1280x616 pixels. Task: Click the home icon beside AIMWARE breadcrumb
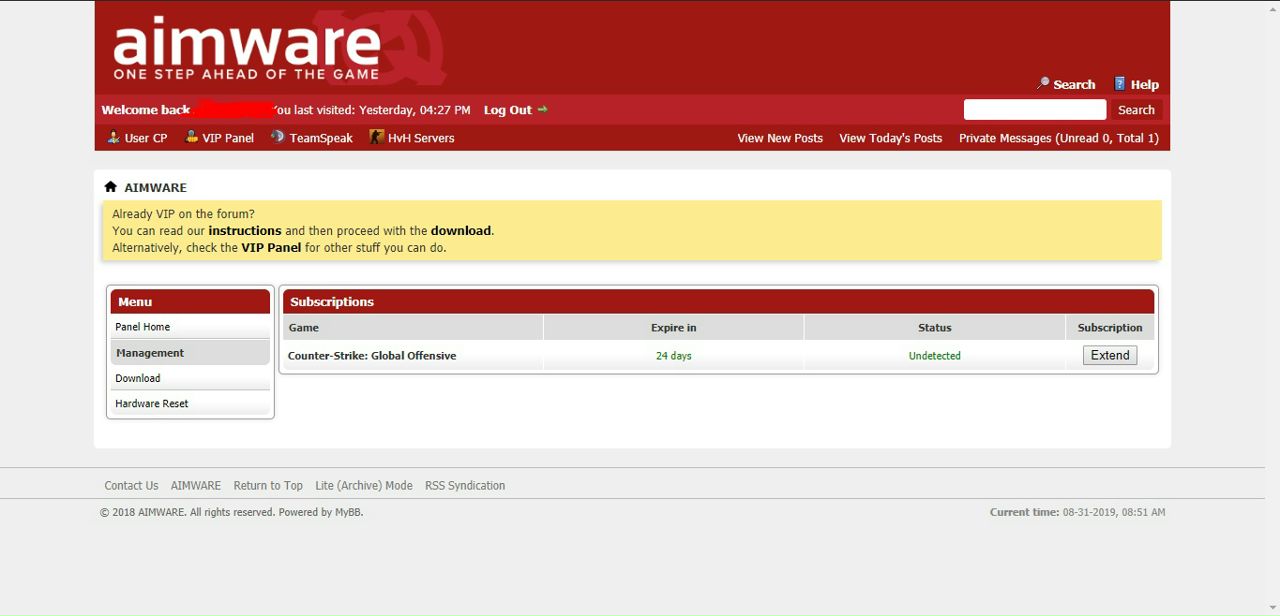pyautogui.click(x=111, y=187)
